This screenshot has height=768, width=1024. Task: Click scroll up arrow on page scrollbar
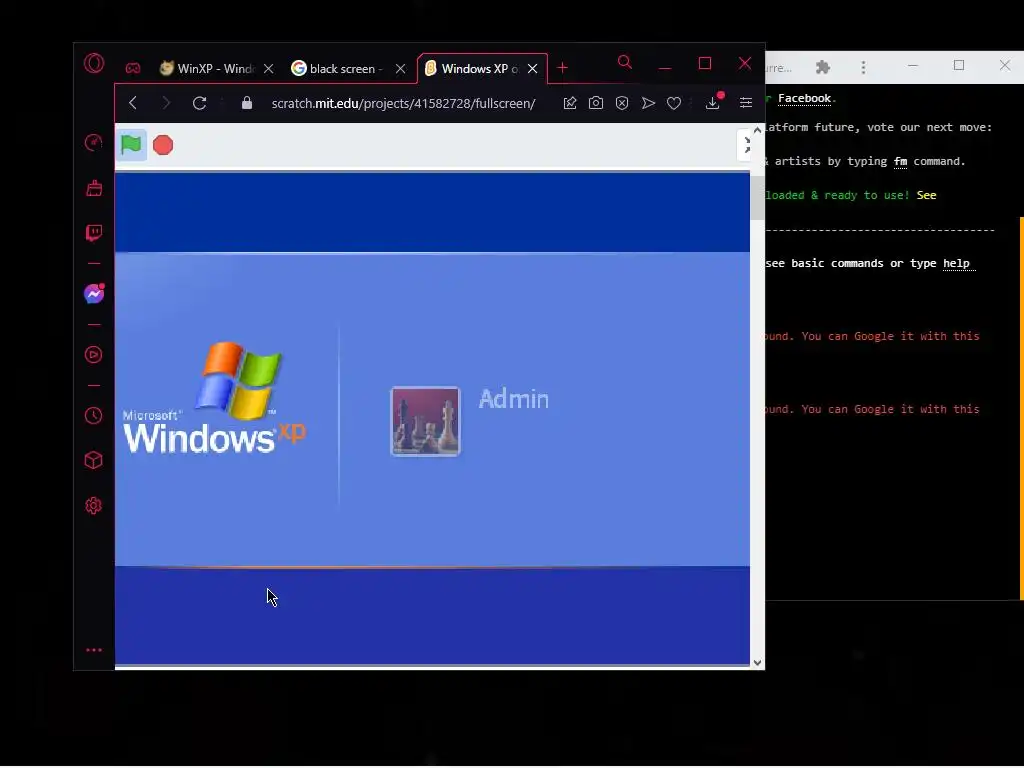point(758,130)
